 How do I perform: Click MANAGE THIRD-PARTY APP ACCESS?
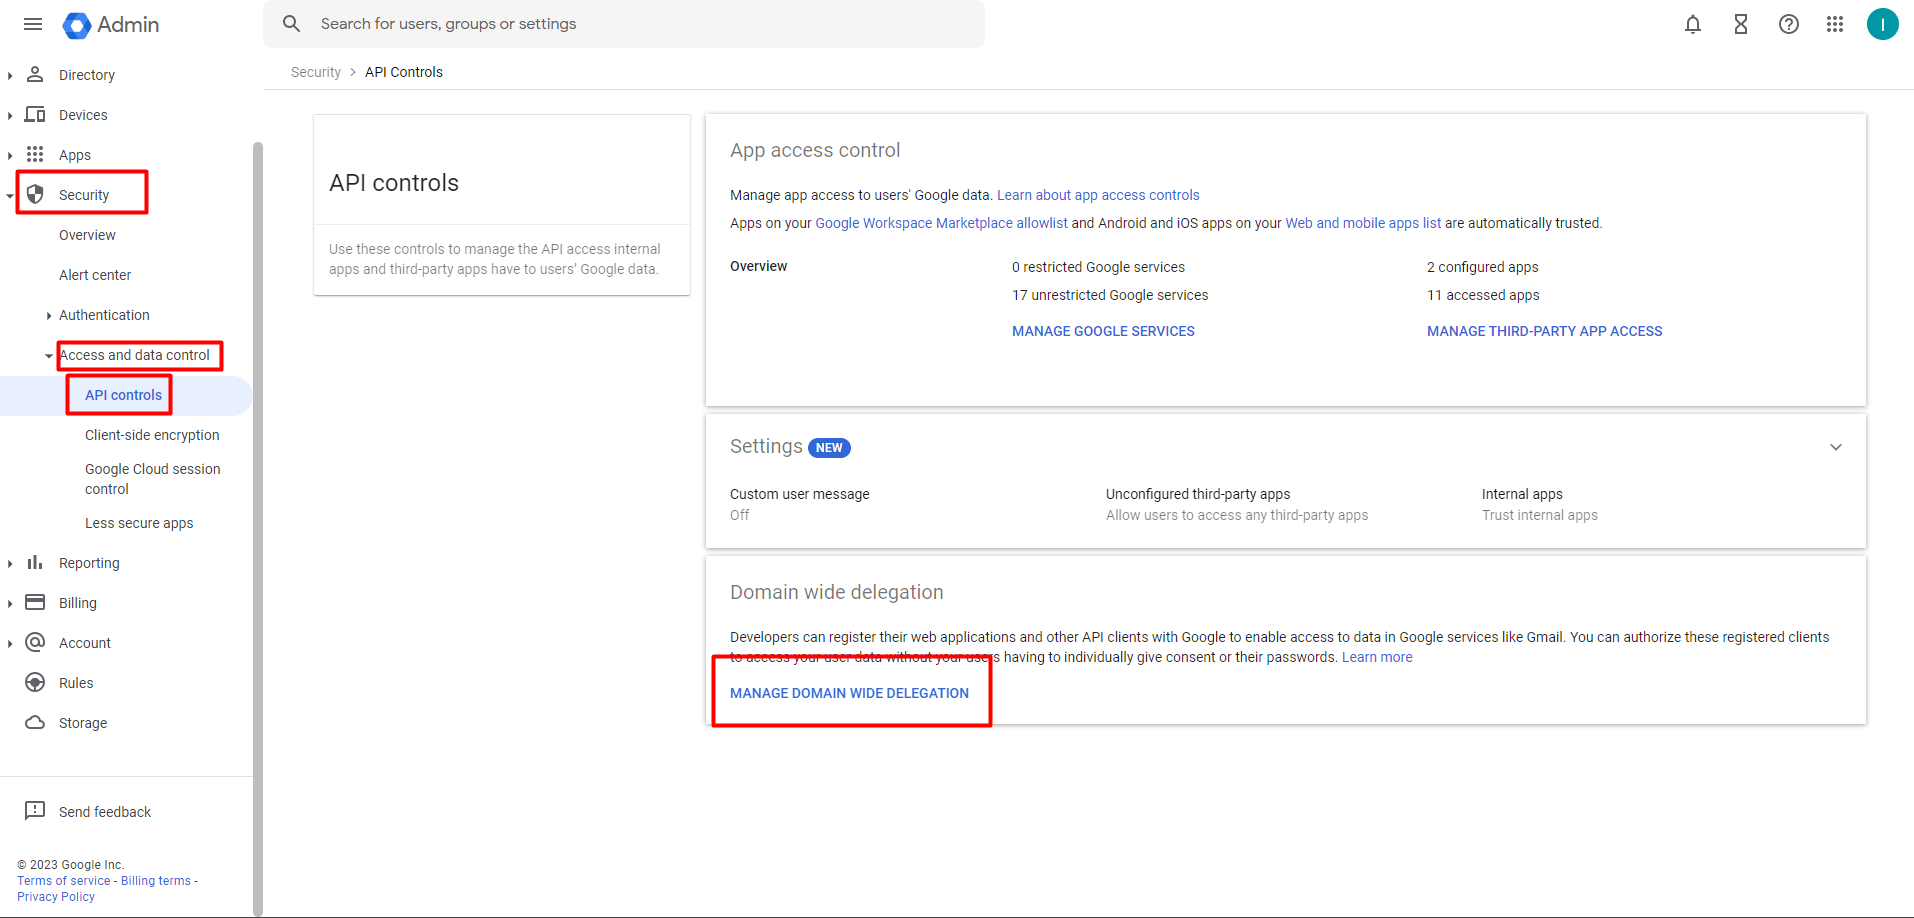tap(1544, 330)
